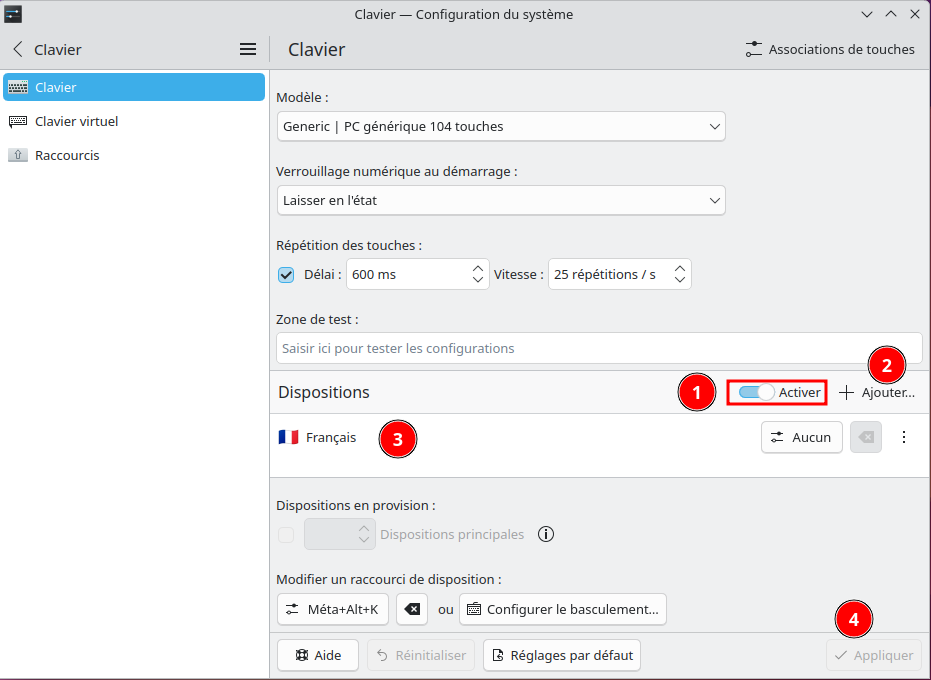Image resolution: width=931 pixels, height=680 pixels.
Task: Clear the Méta+Alt+K shortcut with backspace icon
Action: pos(412,608)
